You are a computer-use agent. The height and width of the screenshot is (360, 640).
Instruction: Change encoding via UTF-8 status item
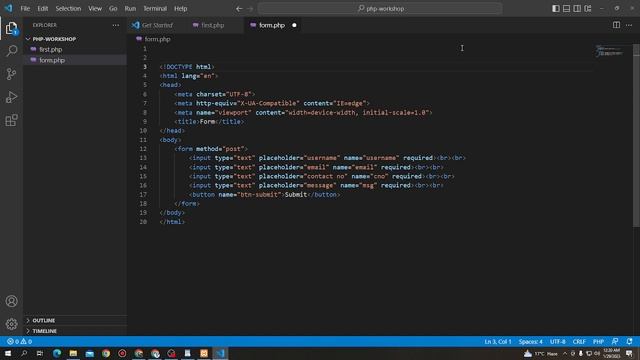[558, 341]
